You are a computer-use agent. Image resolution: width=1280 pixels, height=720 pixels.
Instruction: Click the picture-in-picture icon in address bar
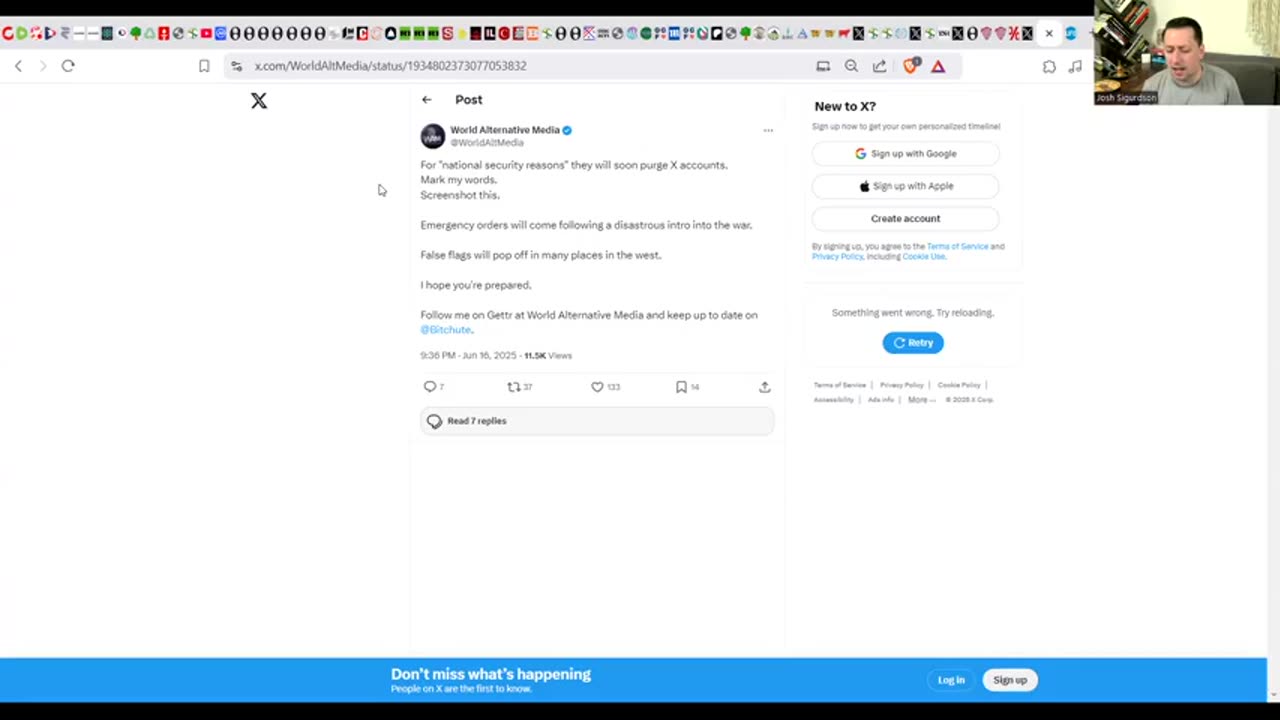click(823, 66)
